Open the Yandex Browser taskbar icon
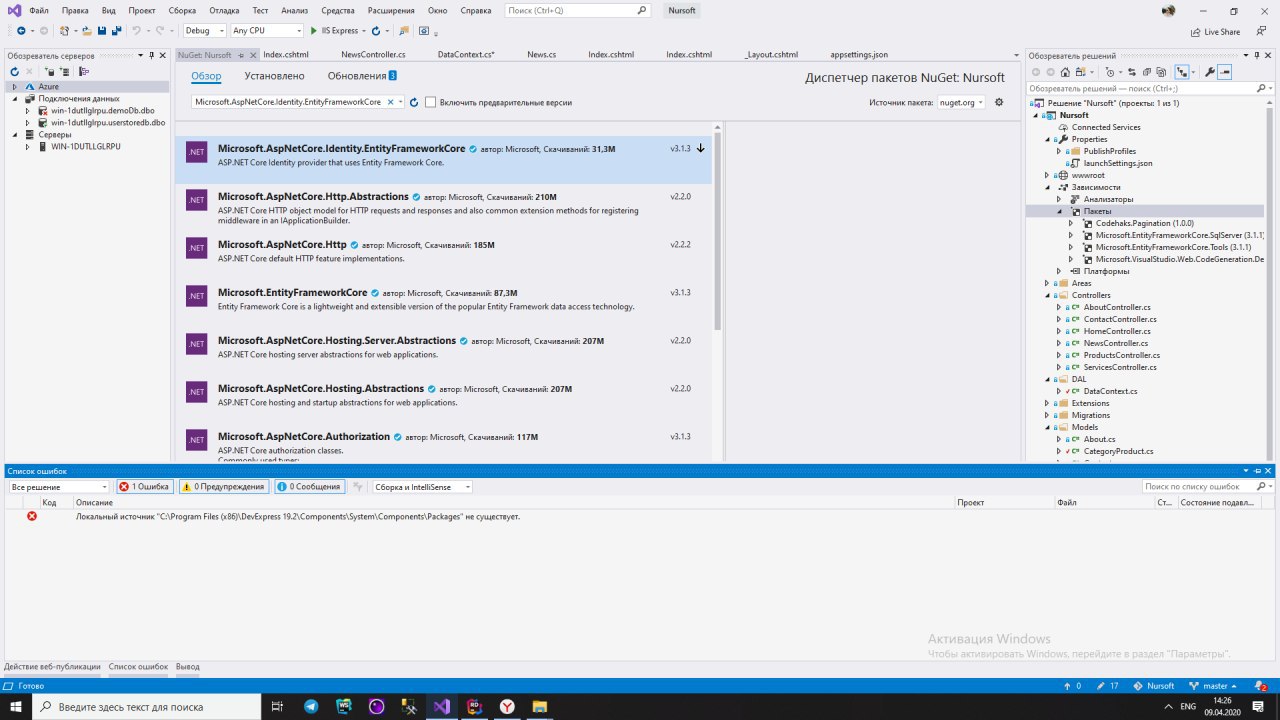Viewport: 1280px width, 720px height. [x=508, y=706]
